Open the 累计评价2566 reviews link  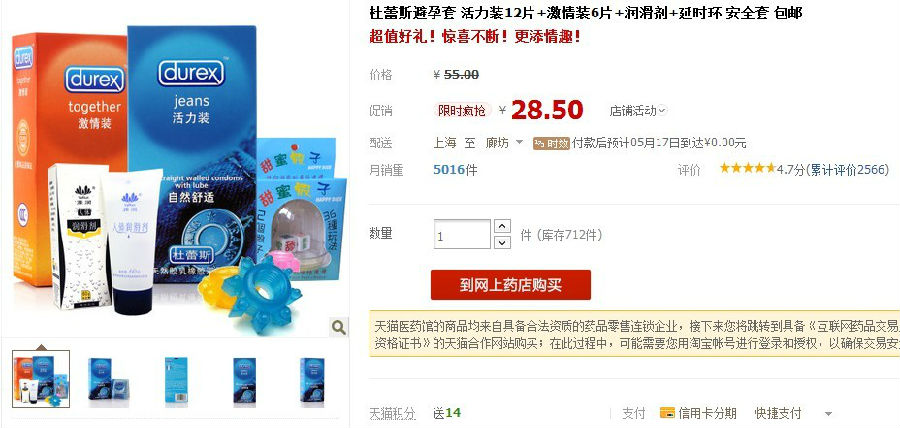pyautogui.click(x=848, y=169)
